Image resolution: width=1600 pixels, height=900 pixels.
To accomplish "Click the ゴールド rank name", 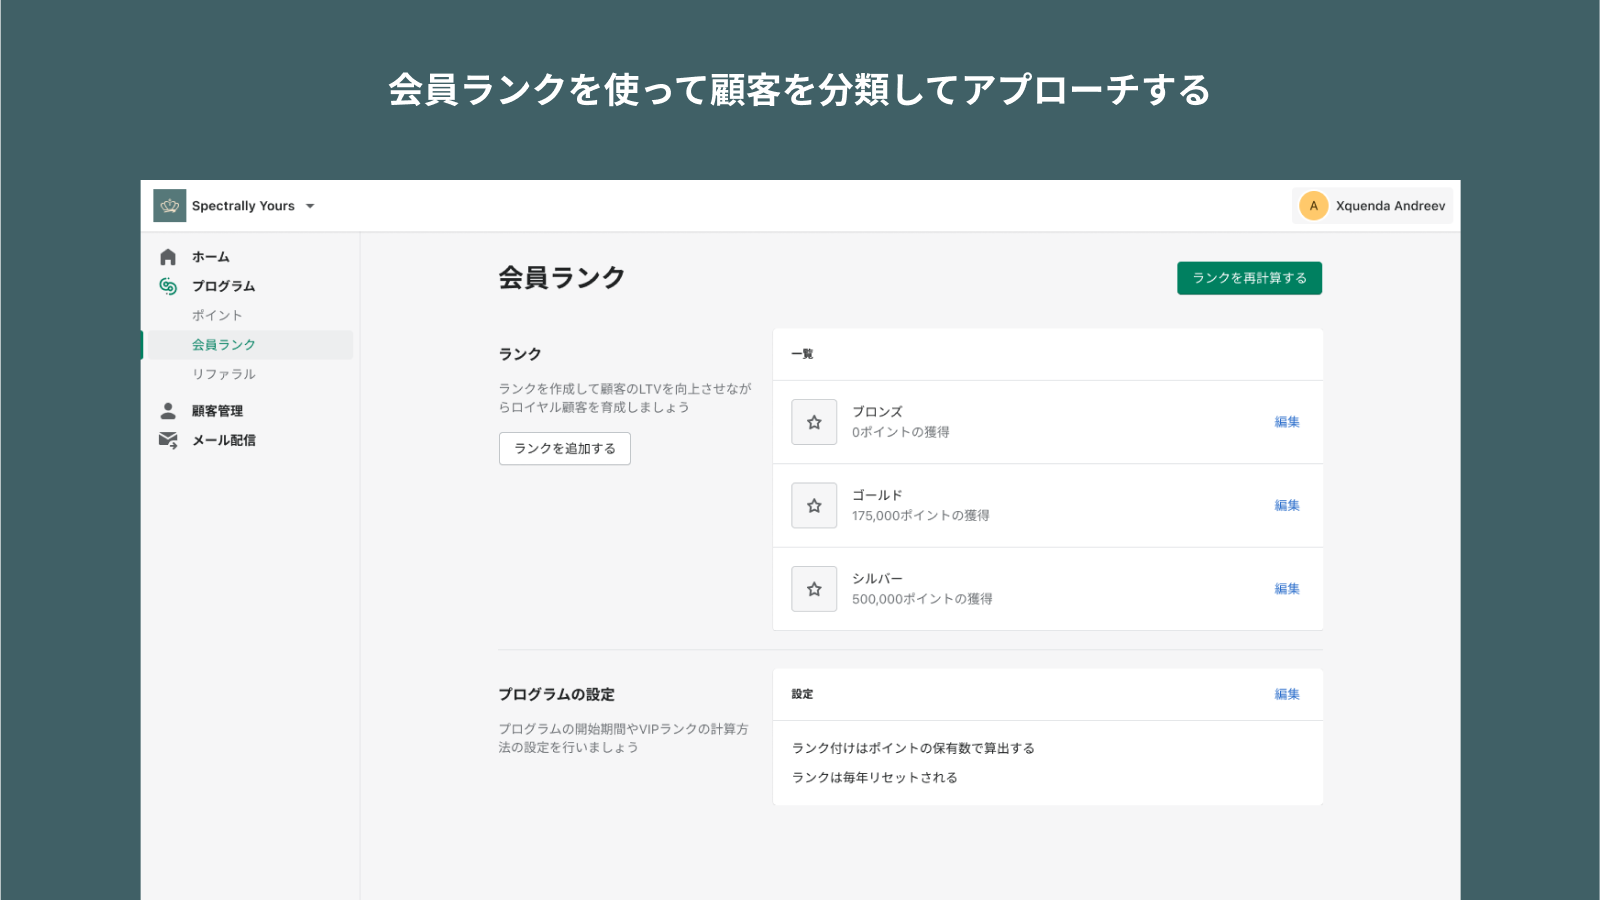I will point(877,495).
